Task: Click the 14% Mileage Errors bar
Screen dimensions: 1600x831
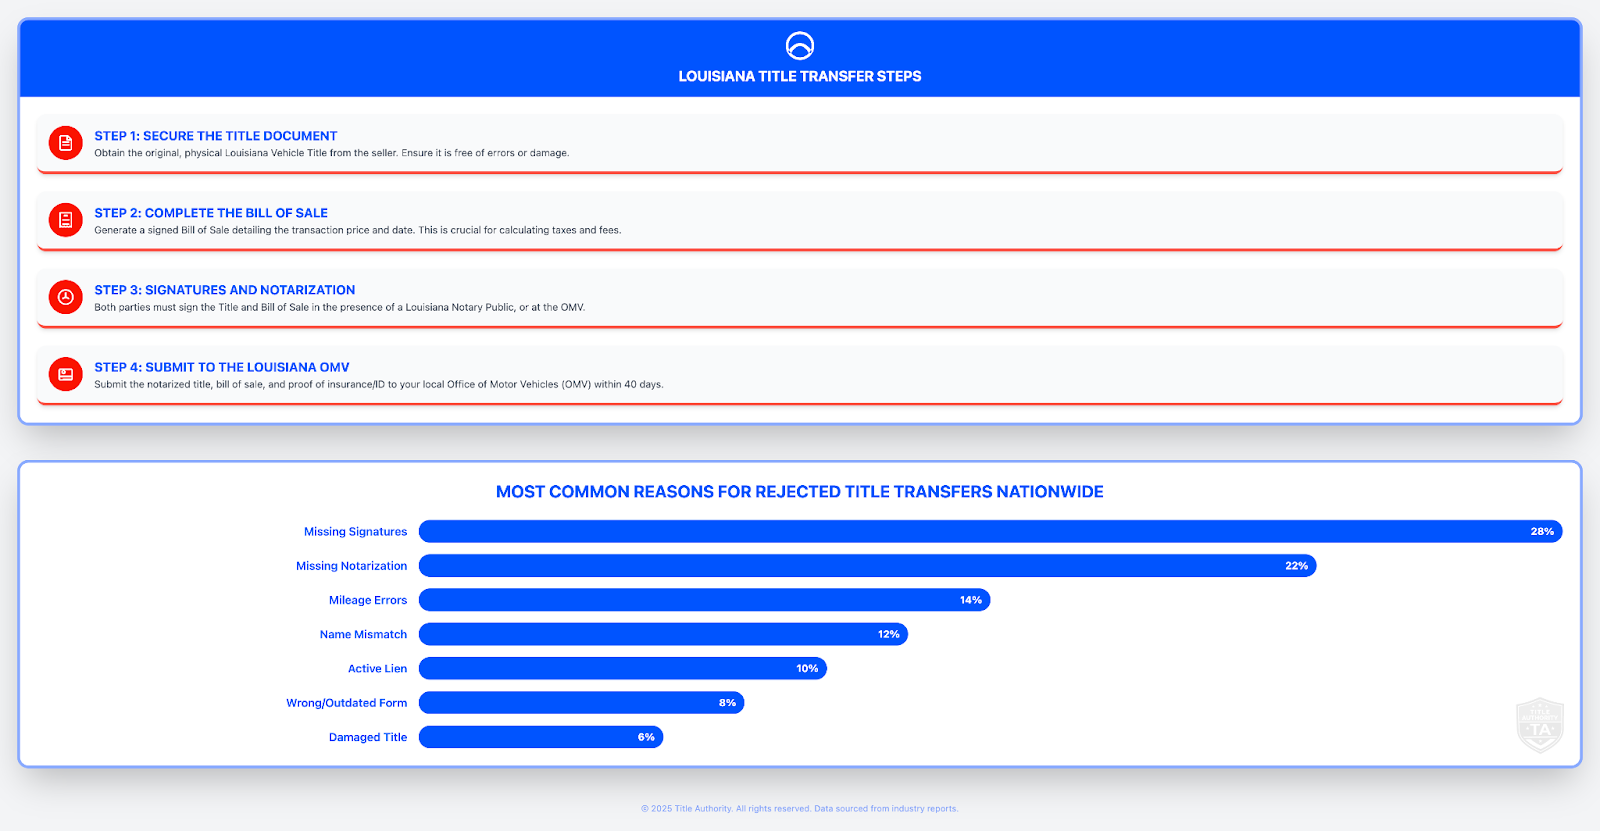Action: coord(705,600)
